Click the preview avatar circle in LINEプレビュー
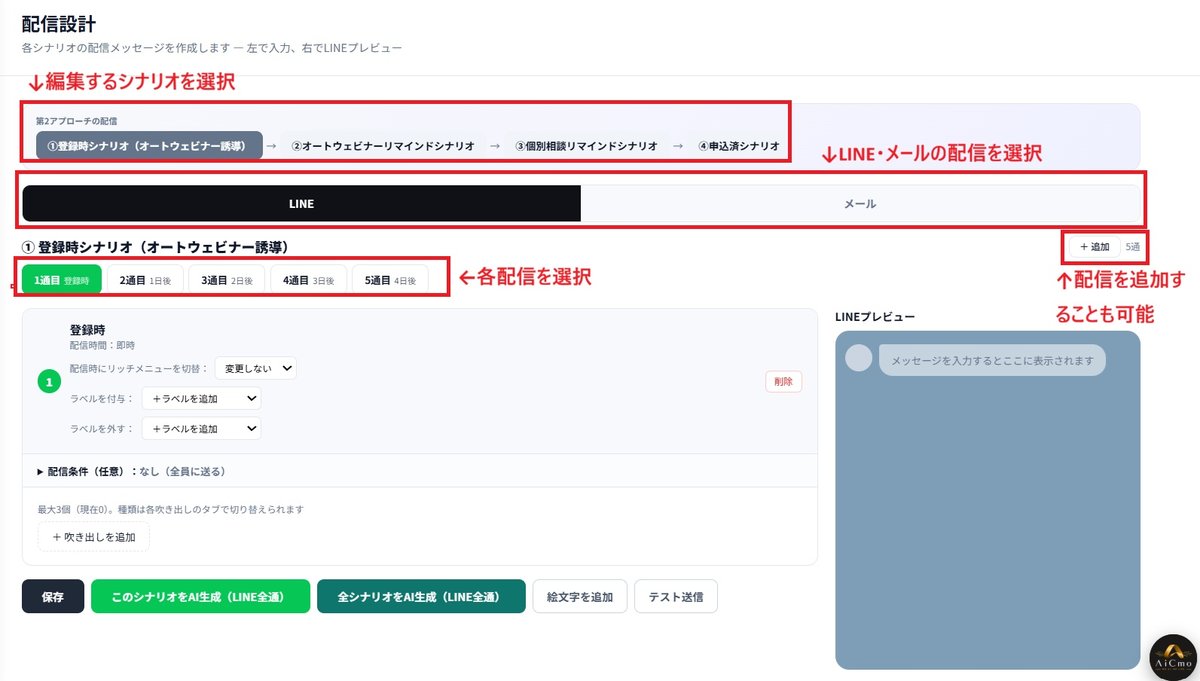 pos(858,358)
